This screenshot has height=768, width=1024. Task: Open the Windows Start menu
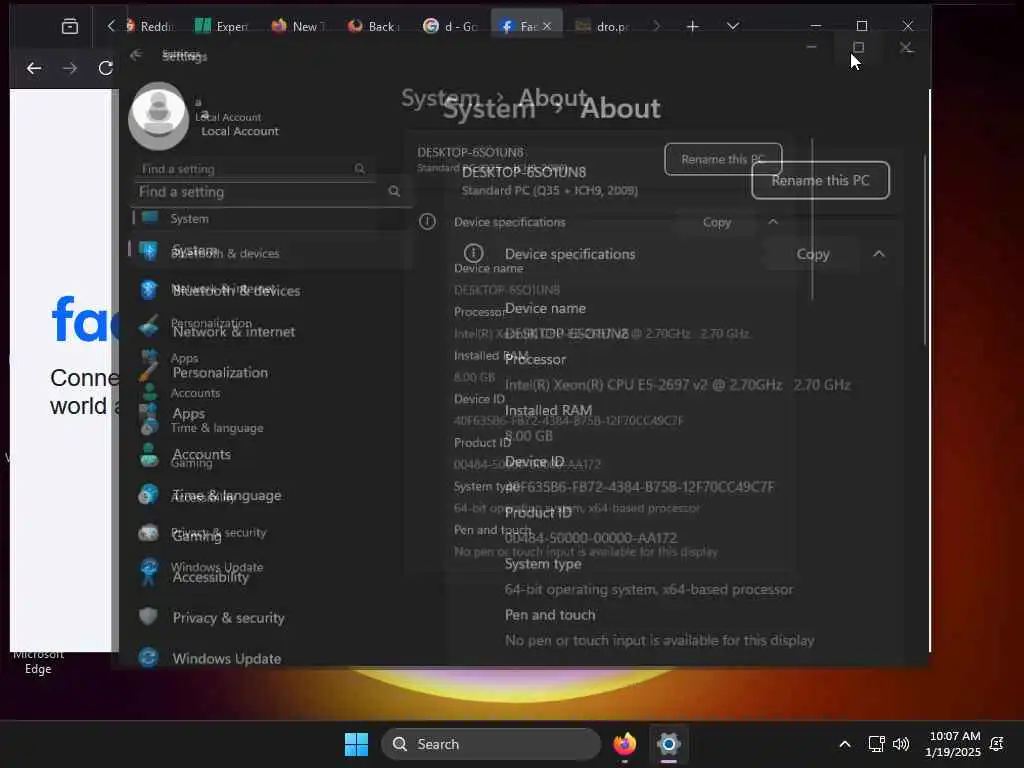click(357, 744)
